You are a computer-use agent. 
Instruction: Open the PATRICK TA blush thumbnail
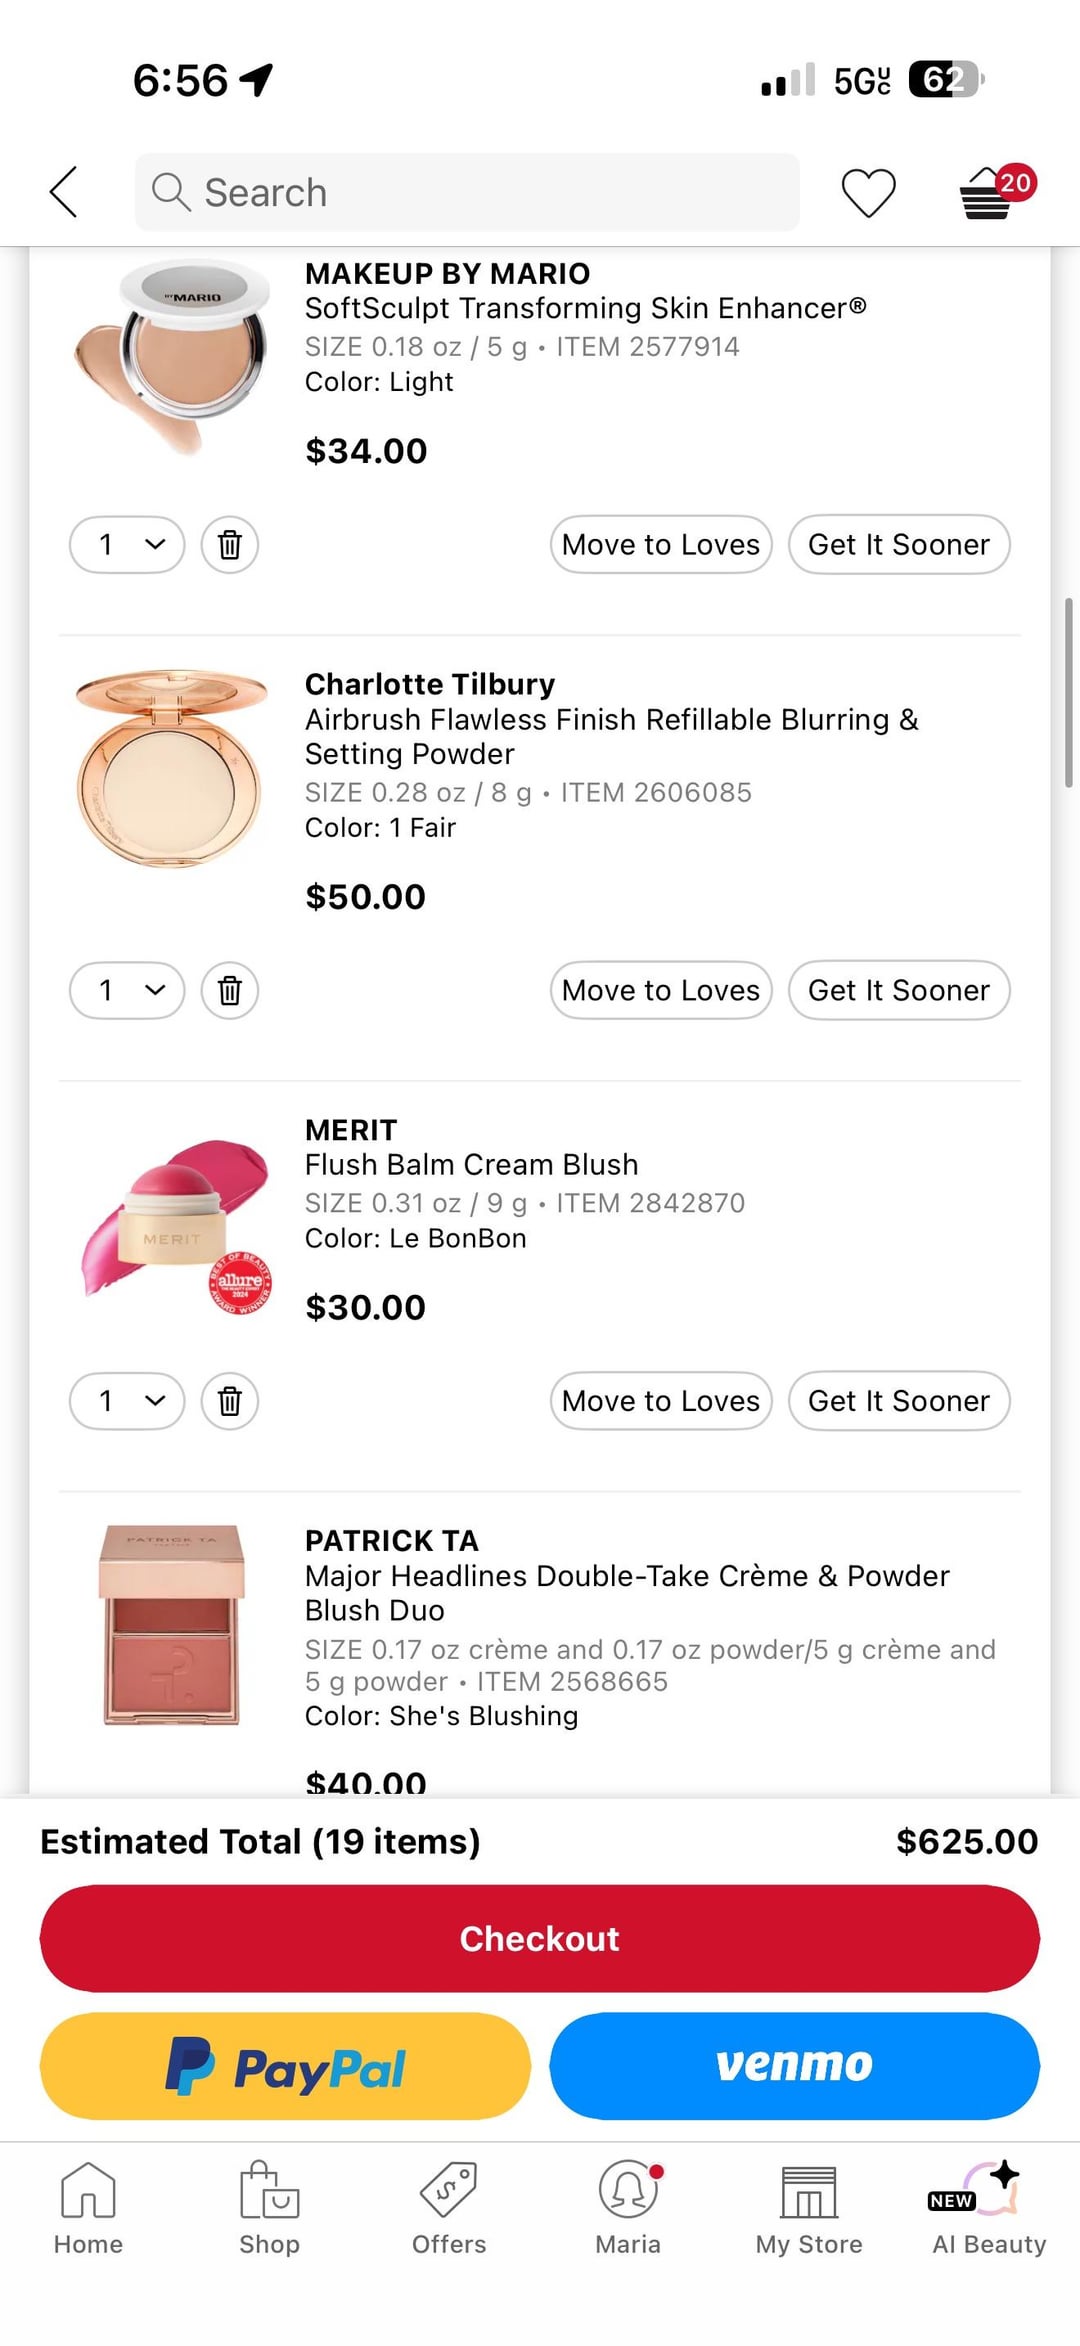point(171,1625)
